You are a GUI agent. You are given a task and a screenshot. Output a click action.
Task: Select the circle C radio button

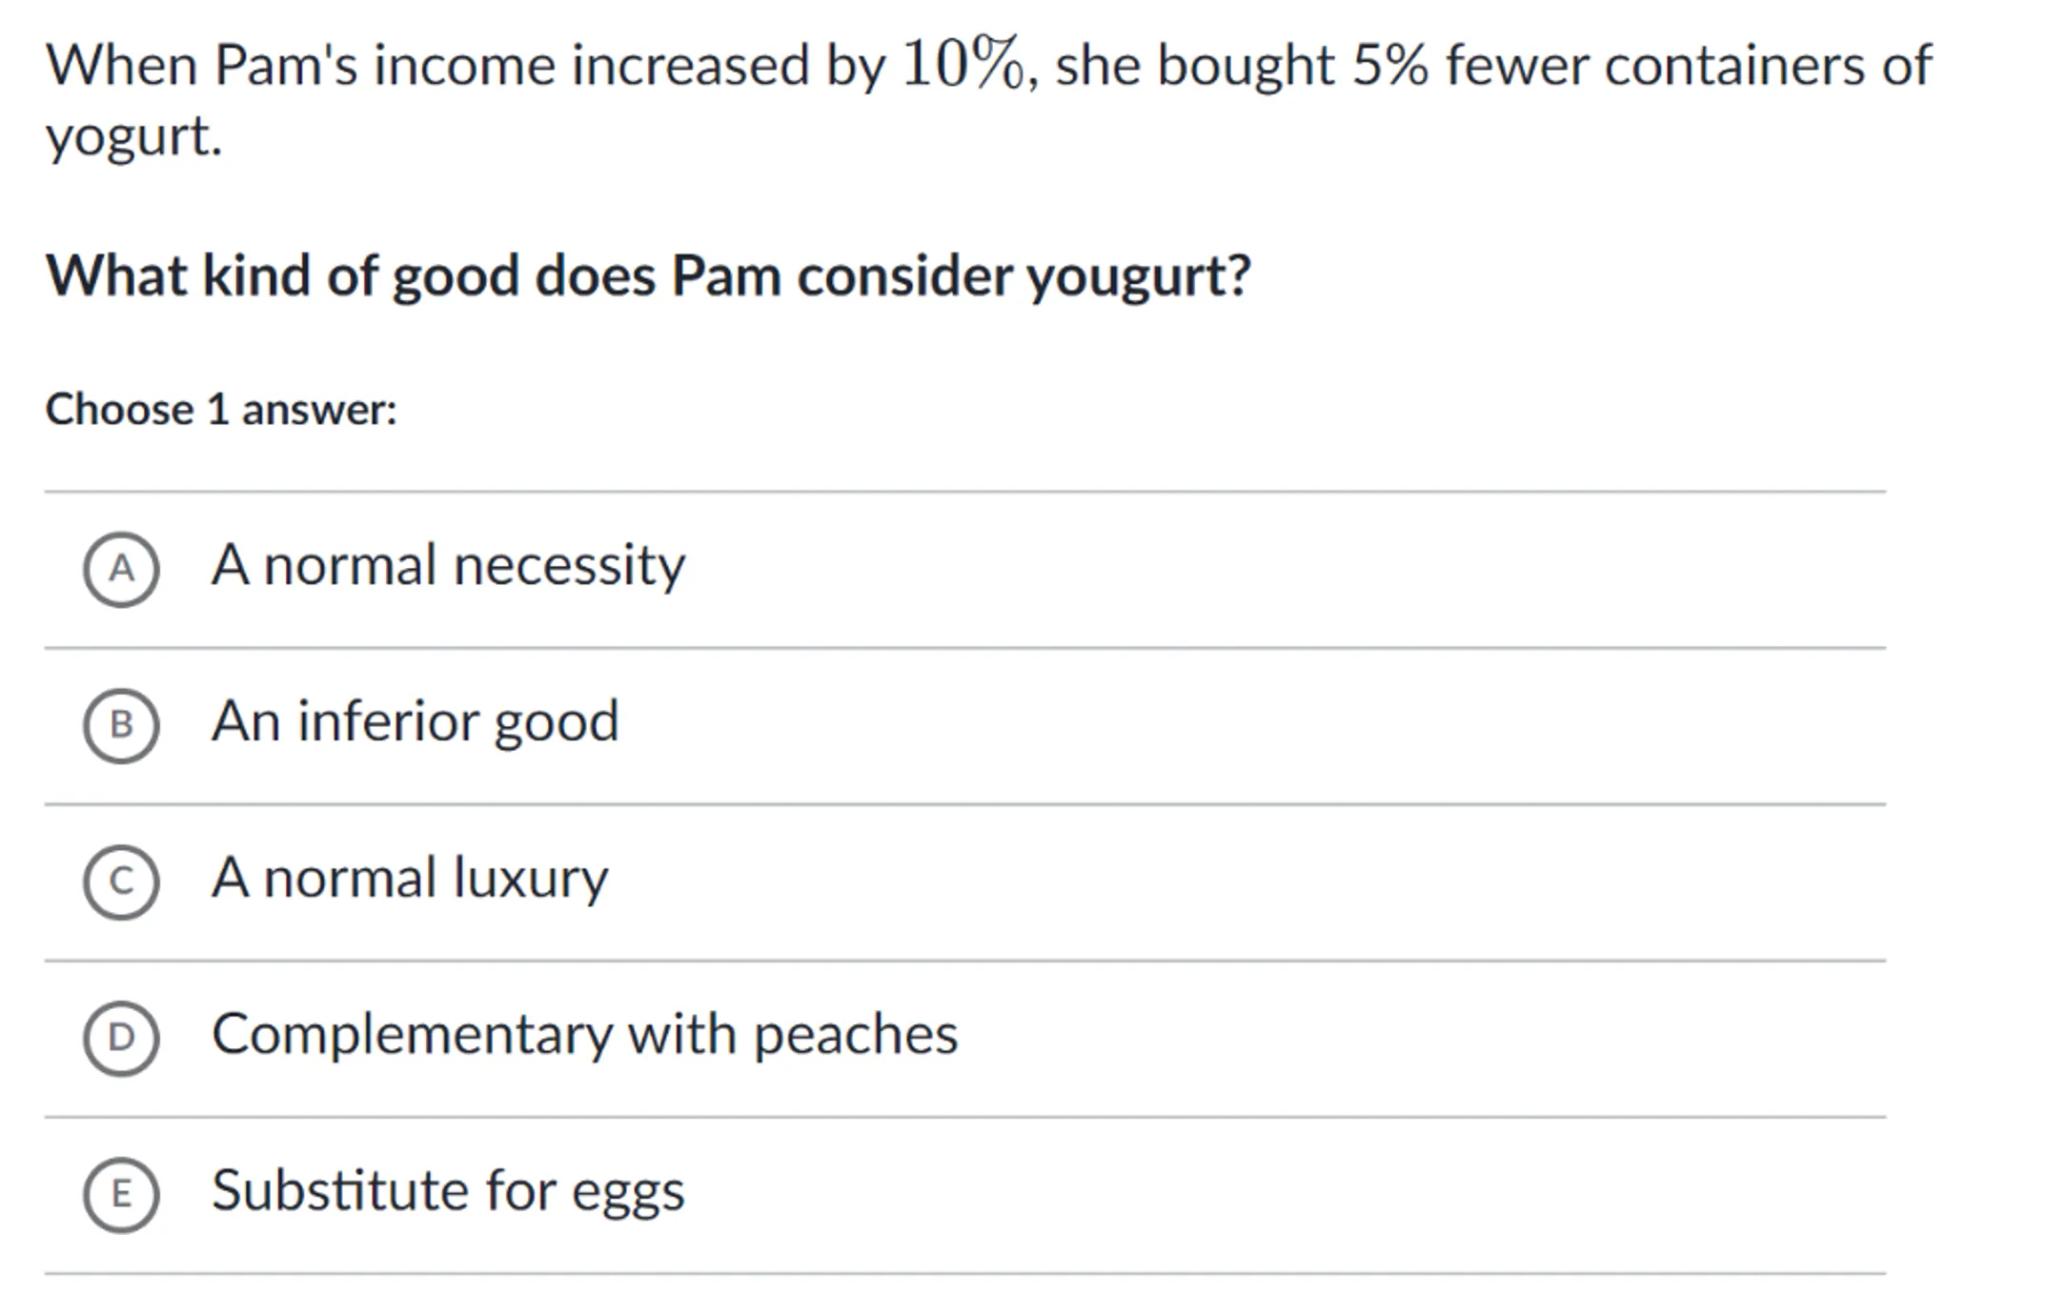click(x=121, y=882)
